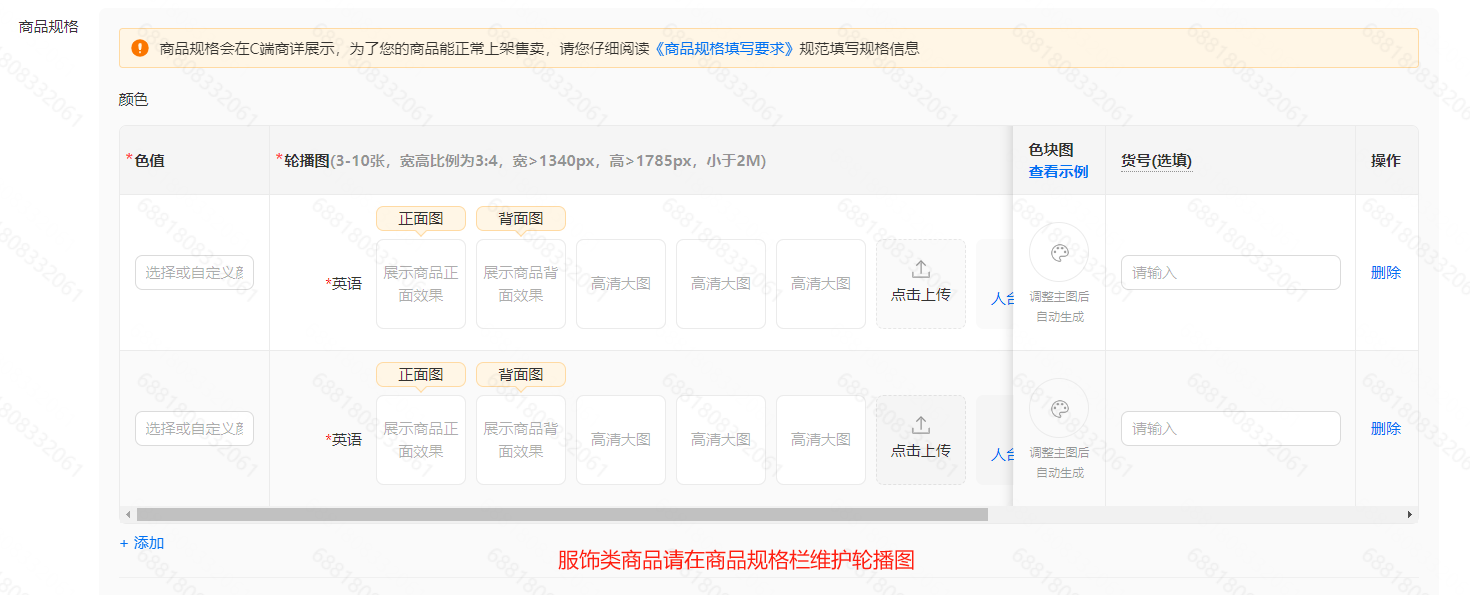Delete the second color row via 删除
The width and height of the screenshot is (1470, 595).
(1385, 428)
